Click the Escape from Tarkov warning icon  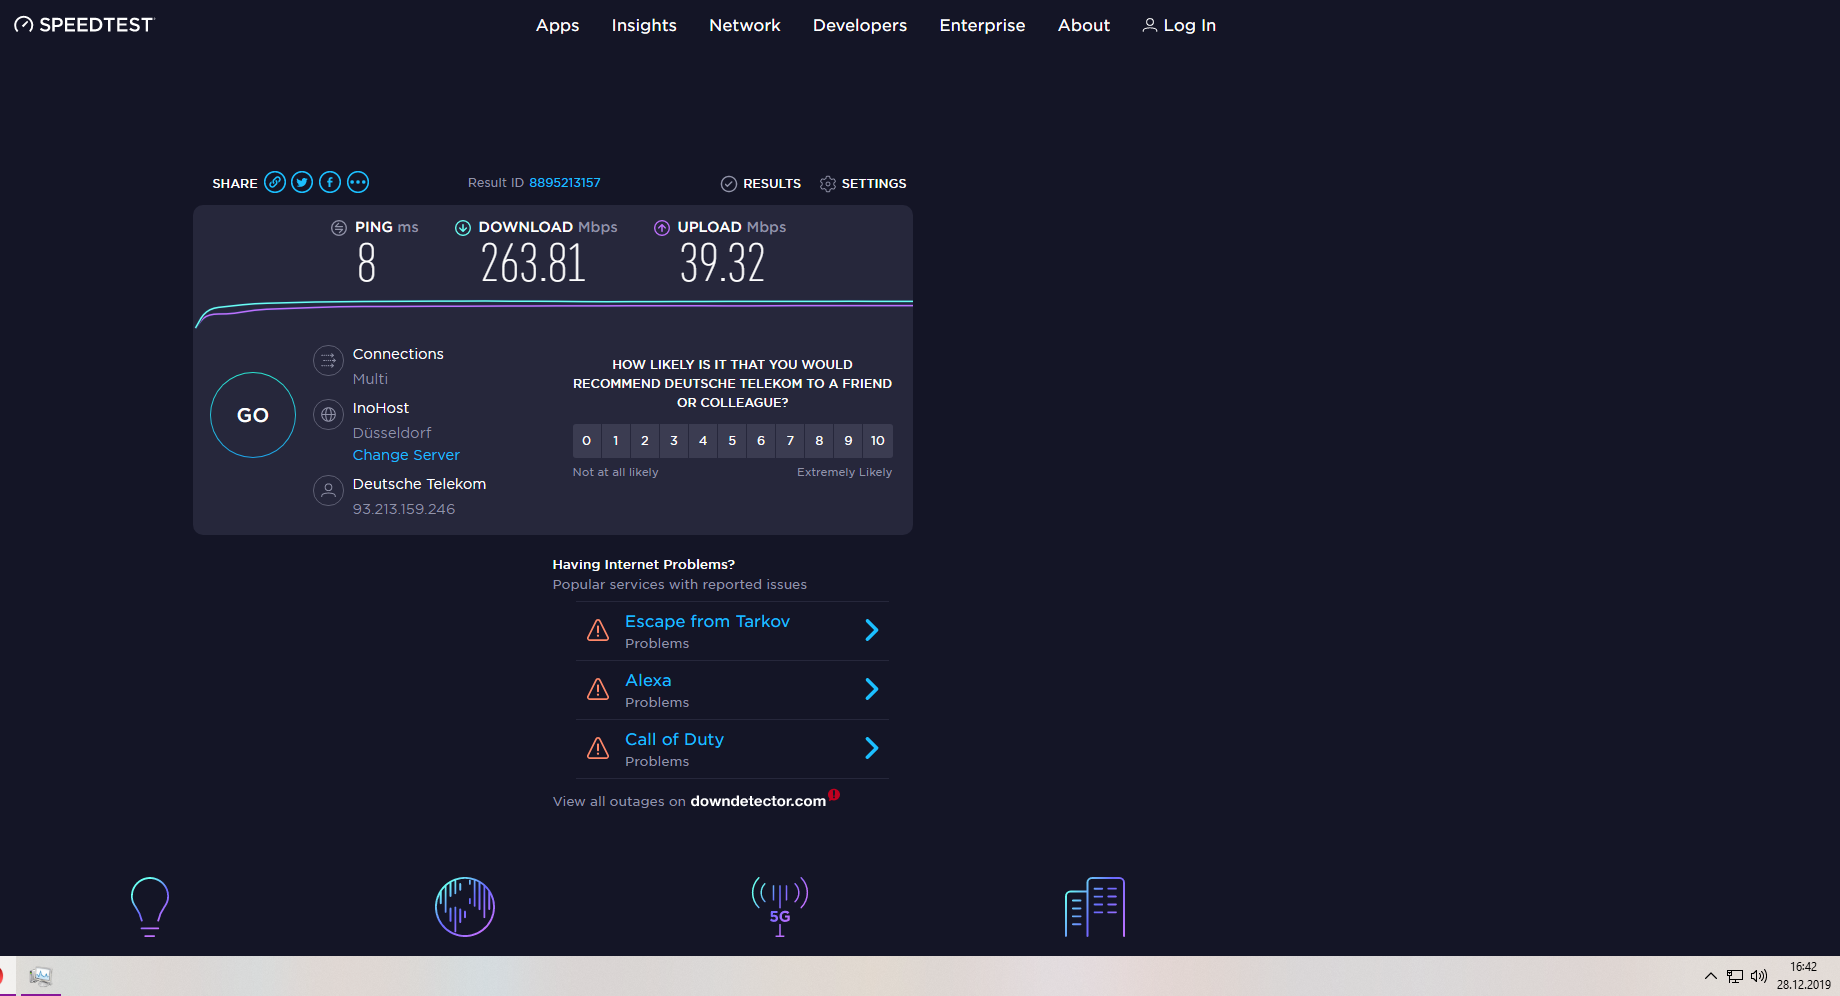598,630
